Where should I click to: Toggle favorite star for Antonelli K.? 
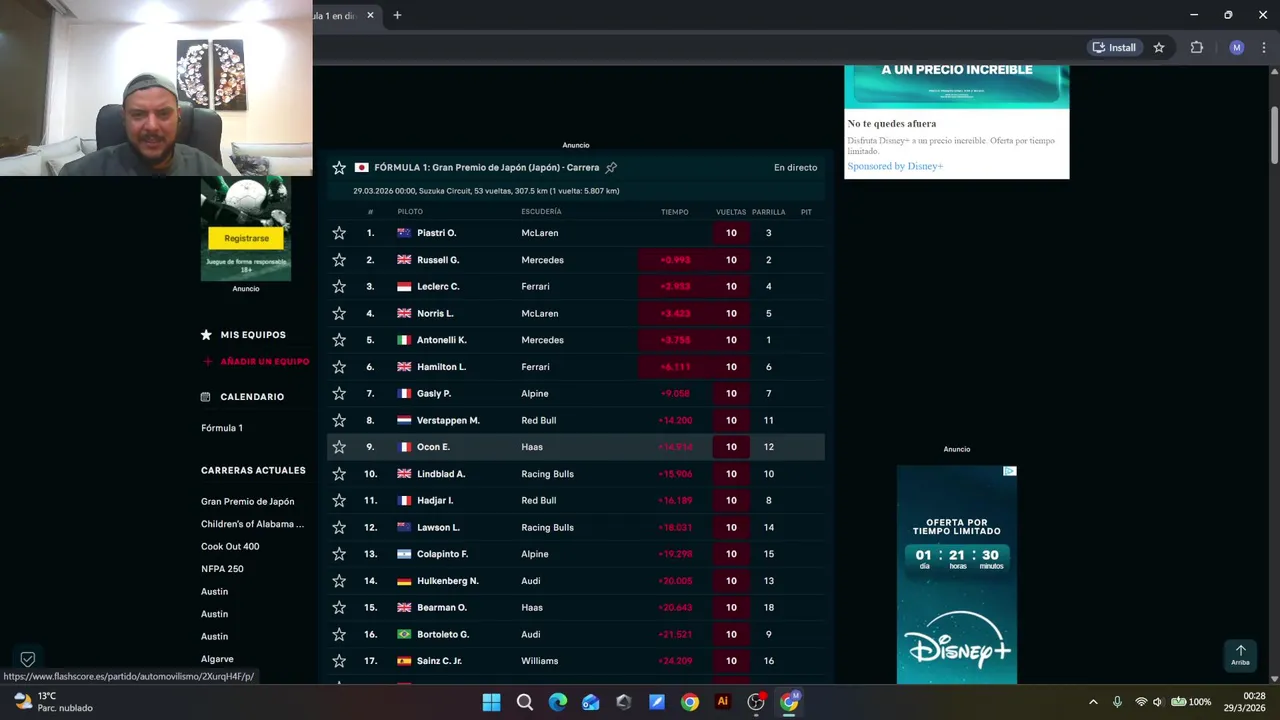[x=339, y=340]
